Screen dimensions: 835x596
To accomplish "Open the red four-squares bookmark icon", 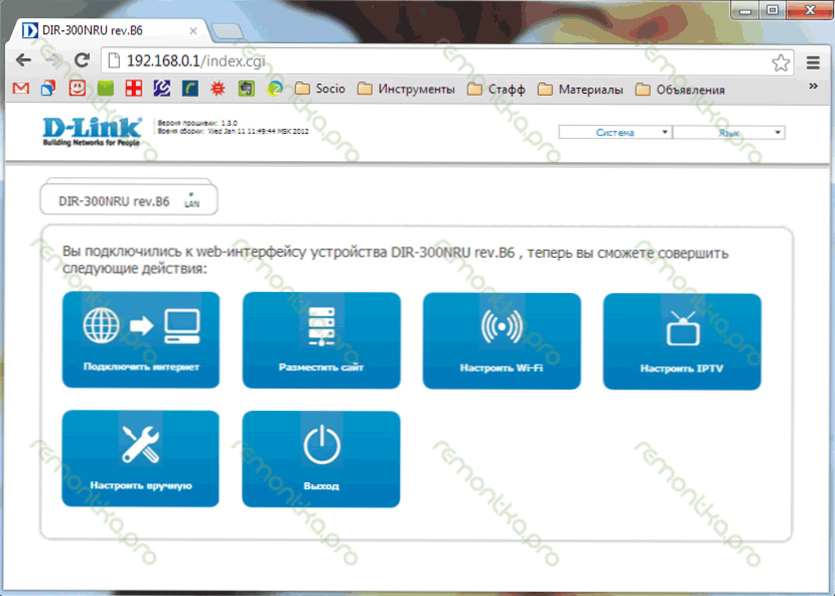I will tap(134, 88).
